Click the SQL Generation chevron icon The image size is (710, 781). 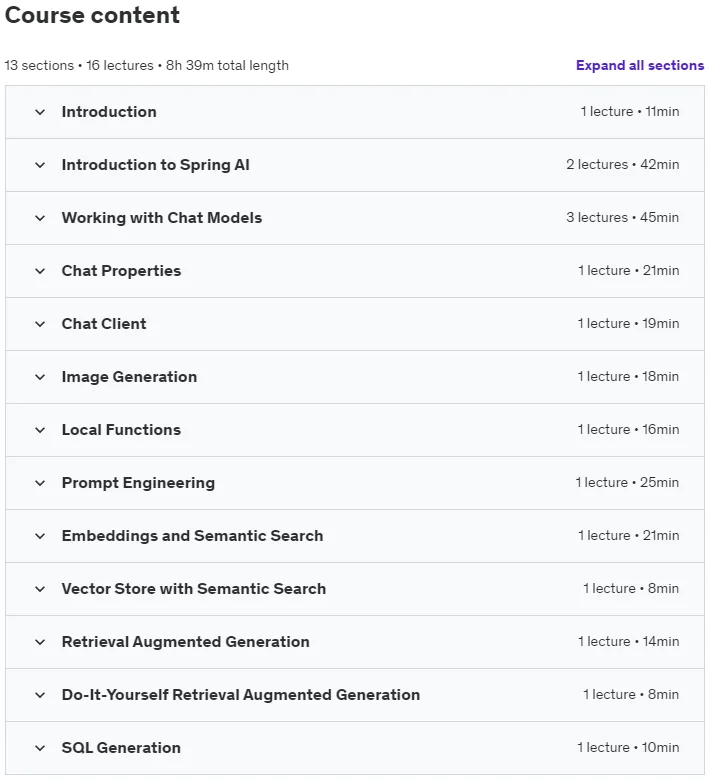pos(40,748)
